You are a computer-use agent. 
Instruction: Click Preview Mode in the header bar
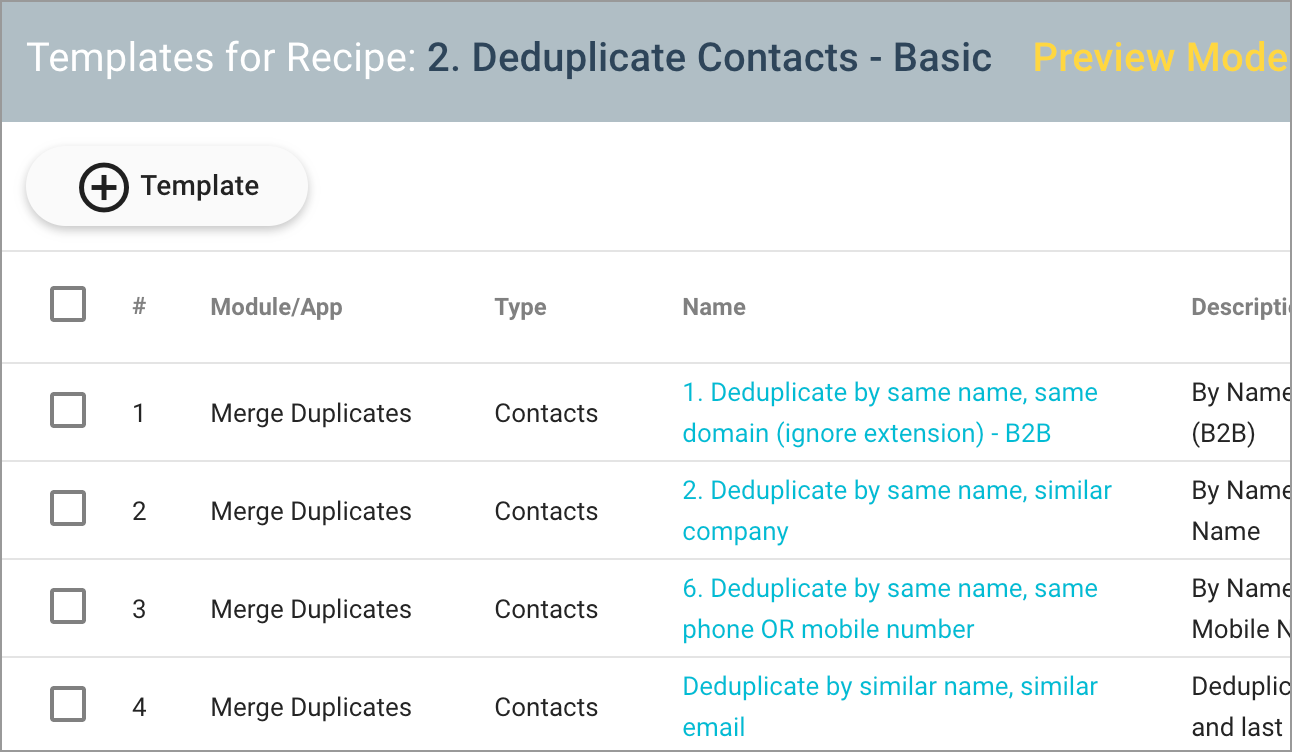(1158, 58)
